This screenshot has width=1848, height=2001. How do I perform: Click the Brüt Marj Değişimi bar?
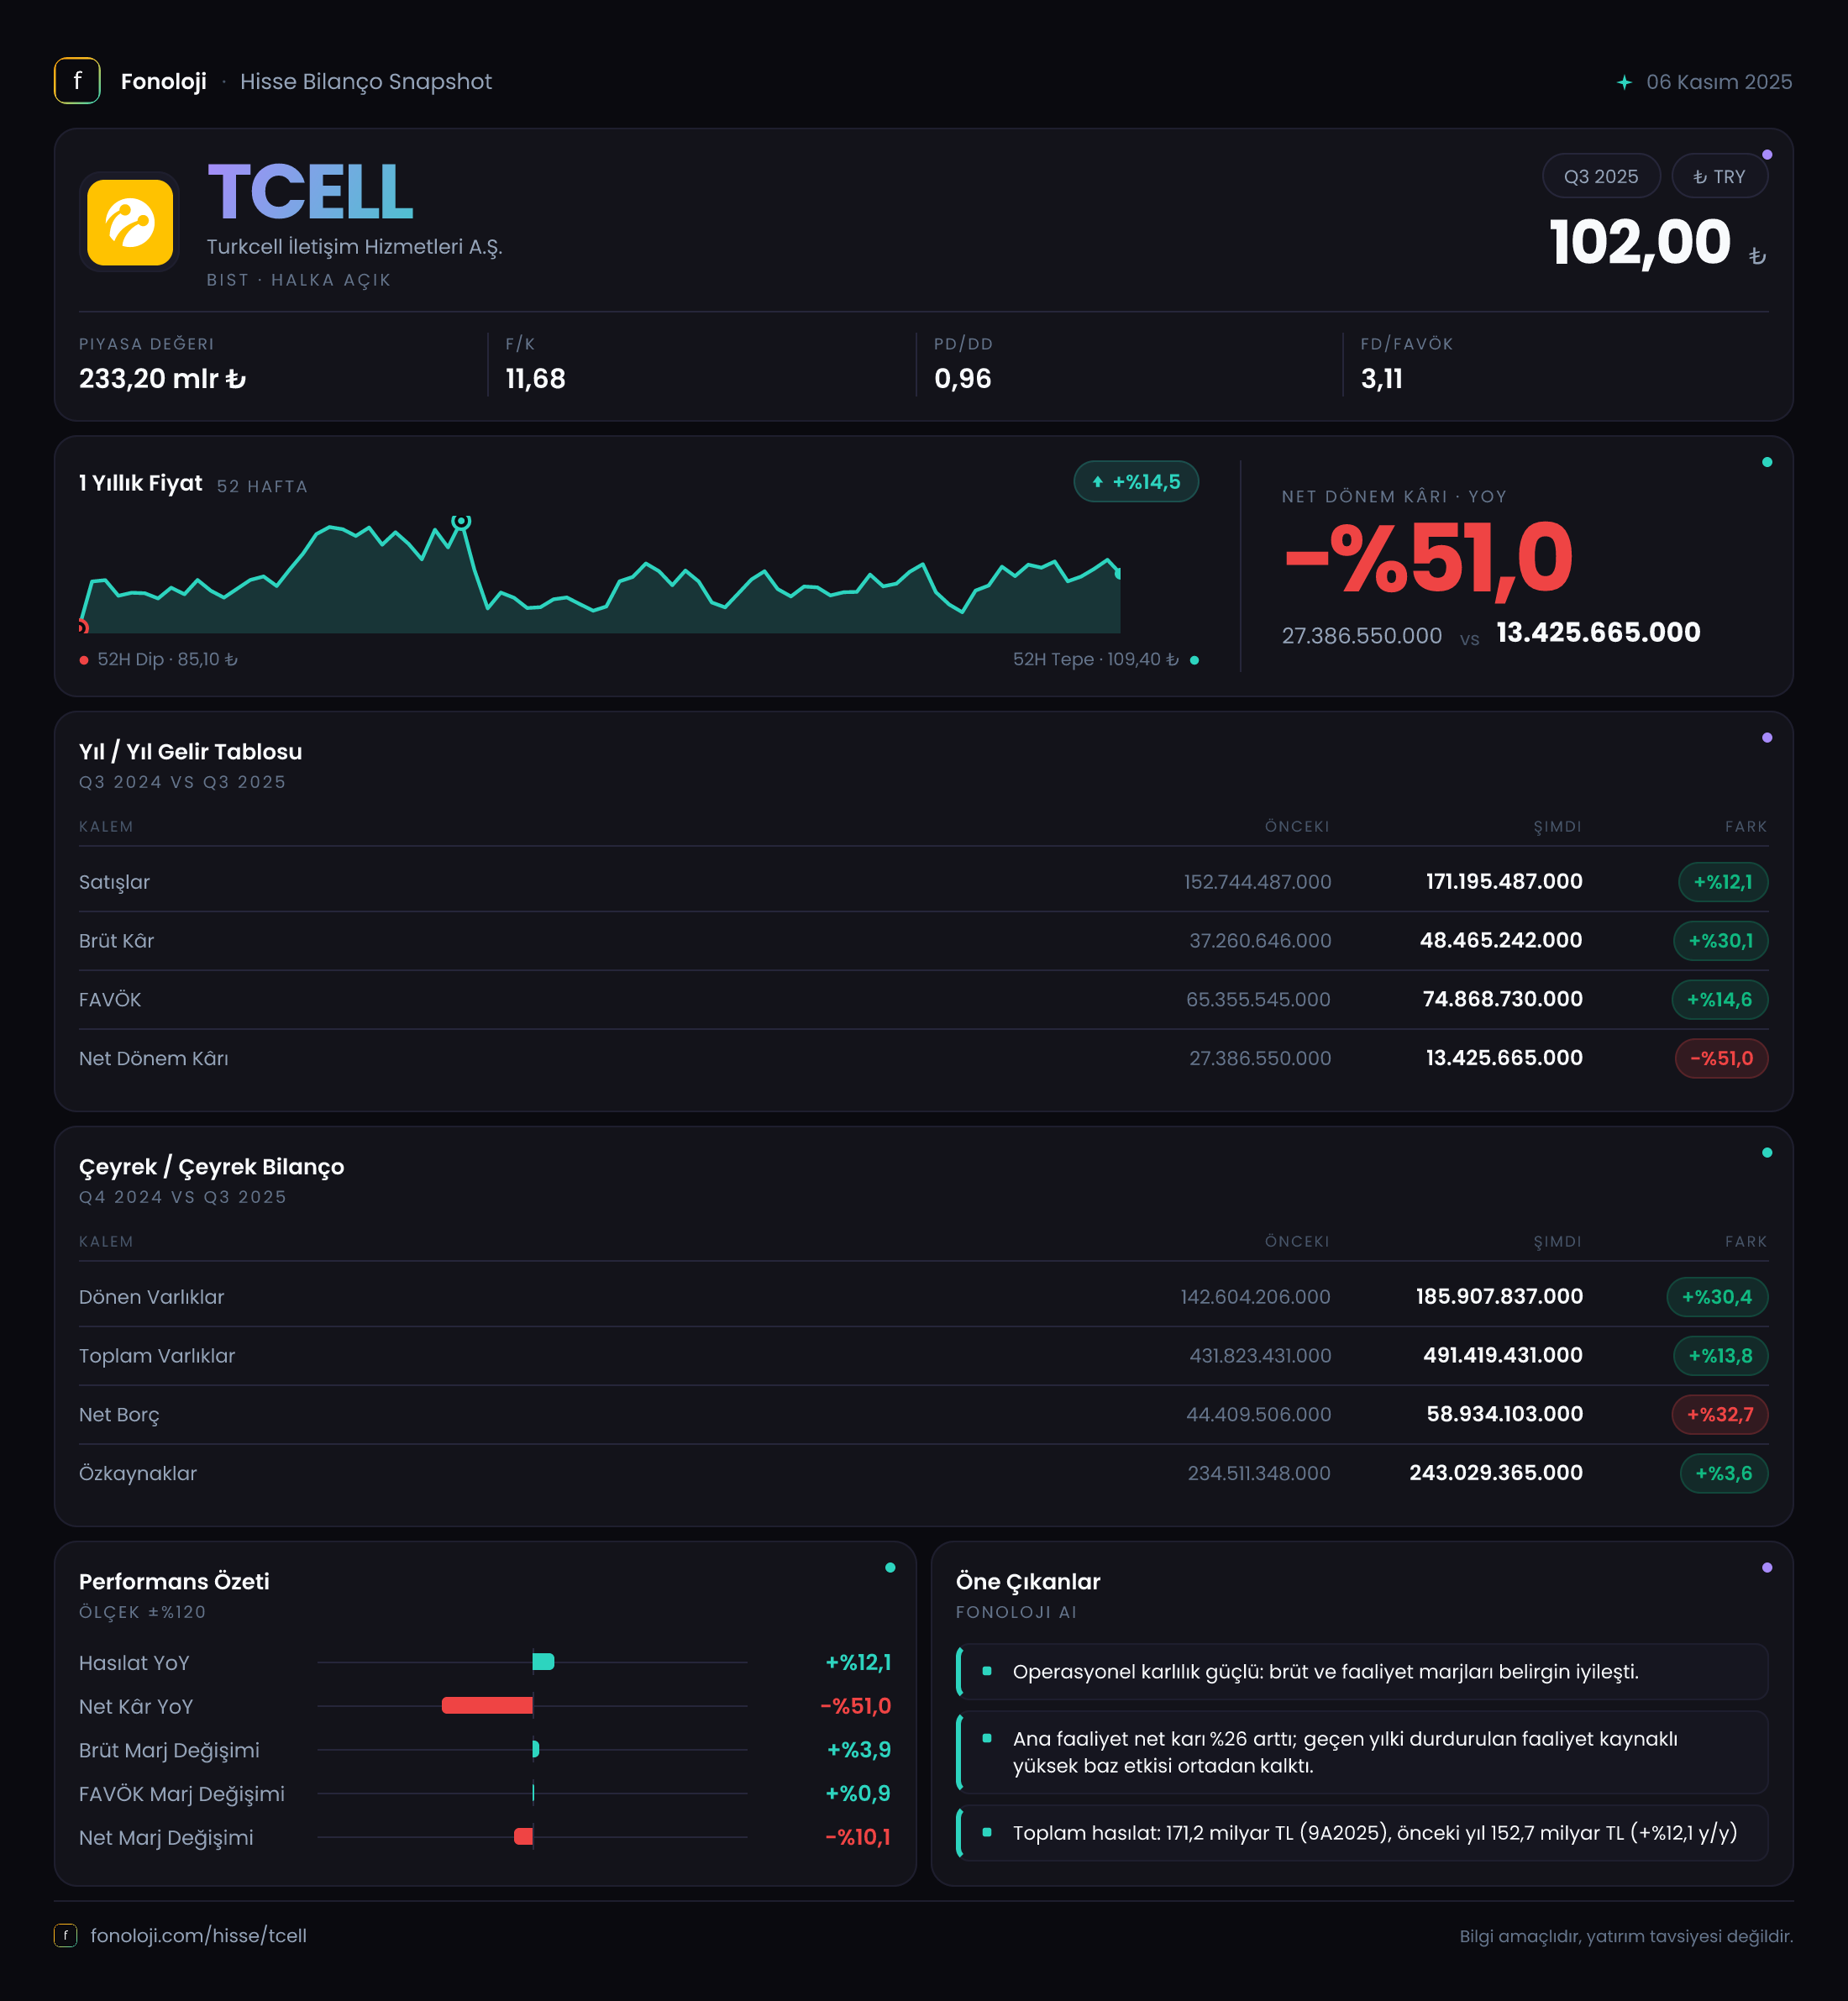[536, 1749]
